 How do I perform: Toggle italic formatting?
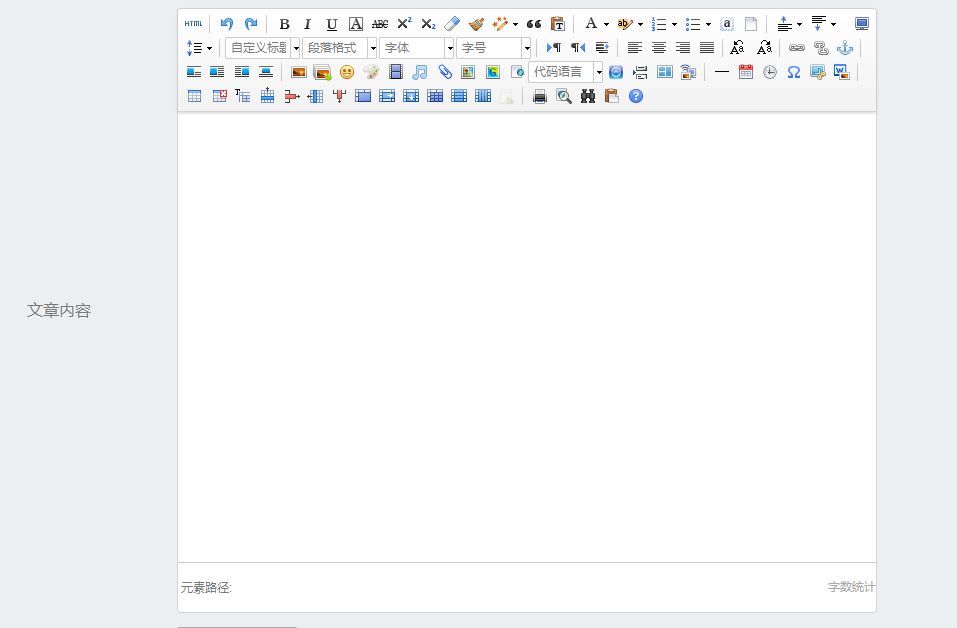[308, 24]
